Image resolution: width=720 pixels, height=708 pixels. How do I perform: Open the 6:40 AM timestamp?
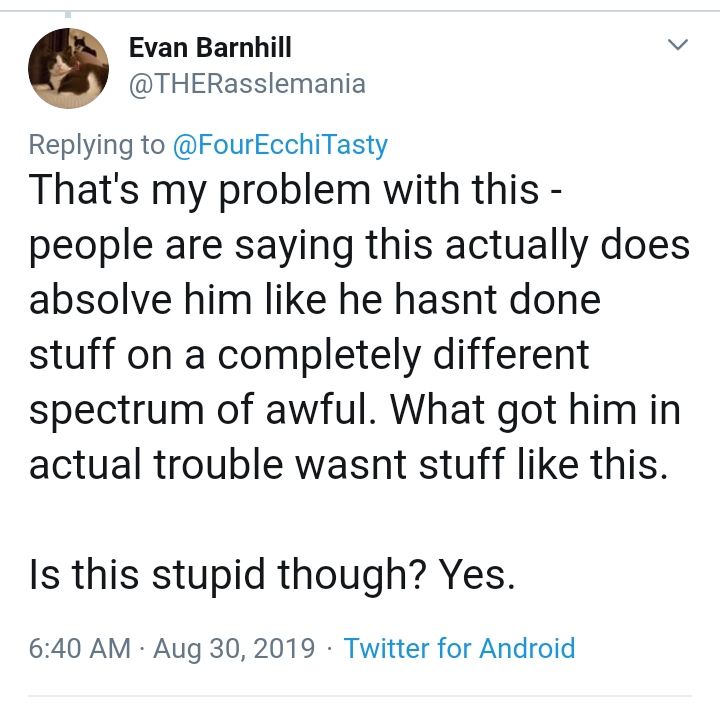coord(80,648)
